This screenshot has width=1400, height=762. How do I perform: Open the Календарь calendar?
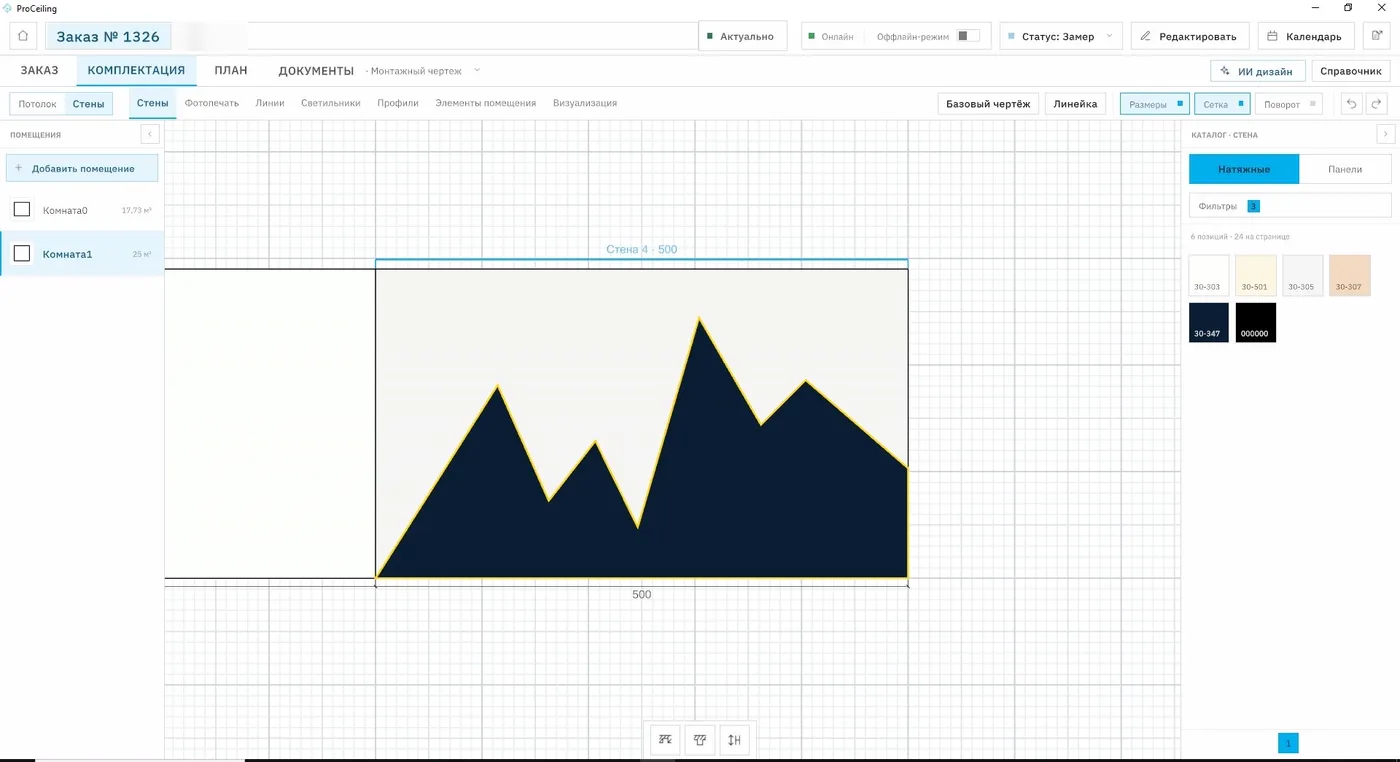(x=1305, y=36)
